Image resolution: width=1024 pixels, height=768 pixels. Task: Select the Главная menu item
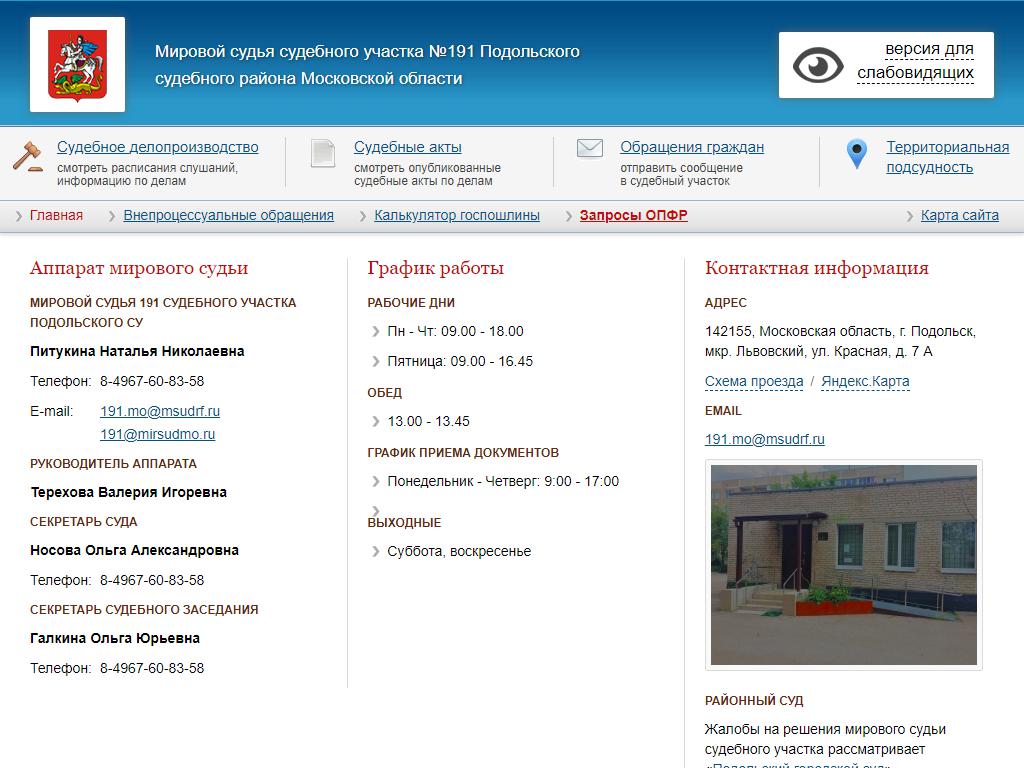coord(56,215)
